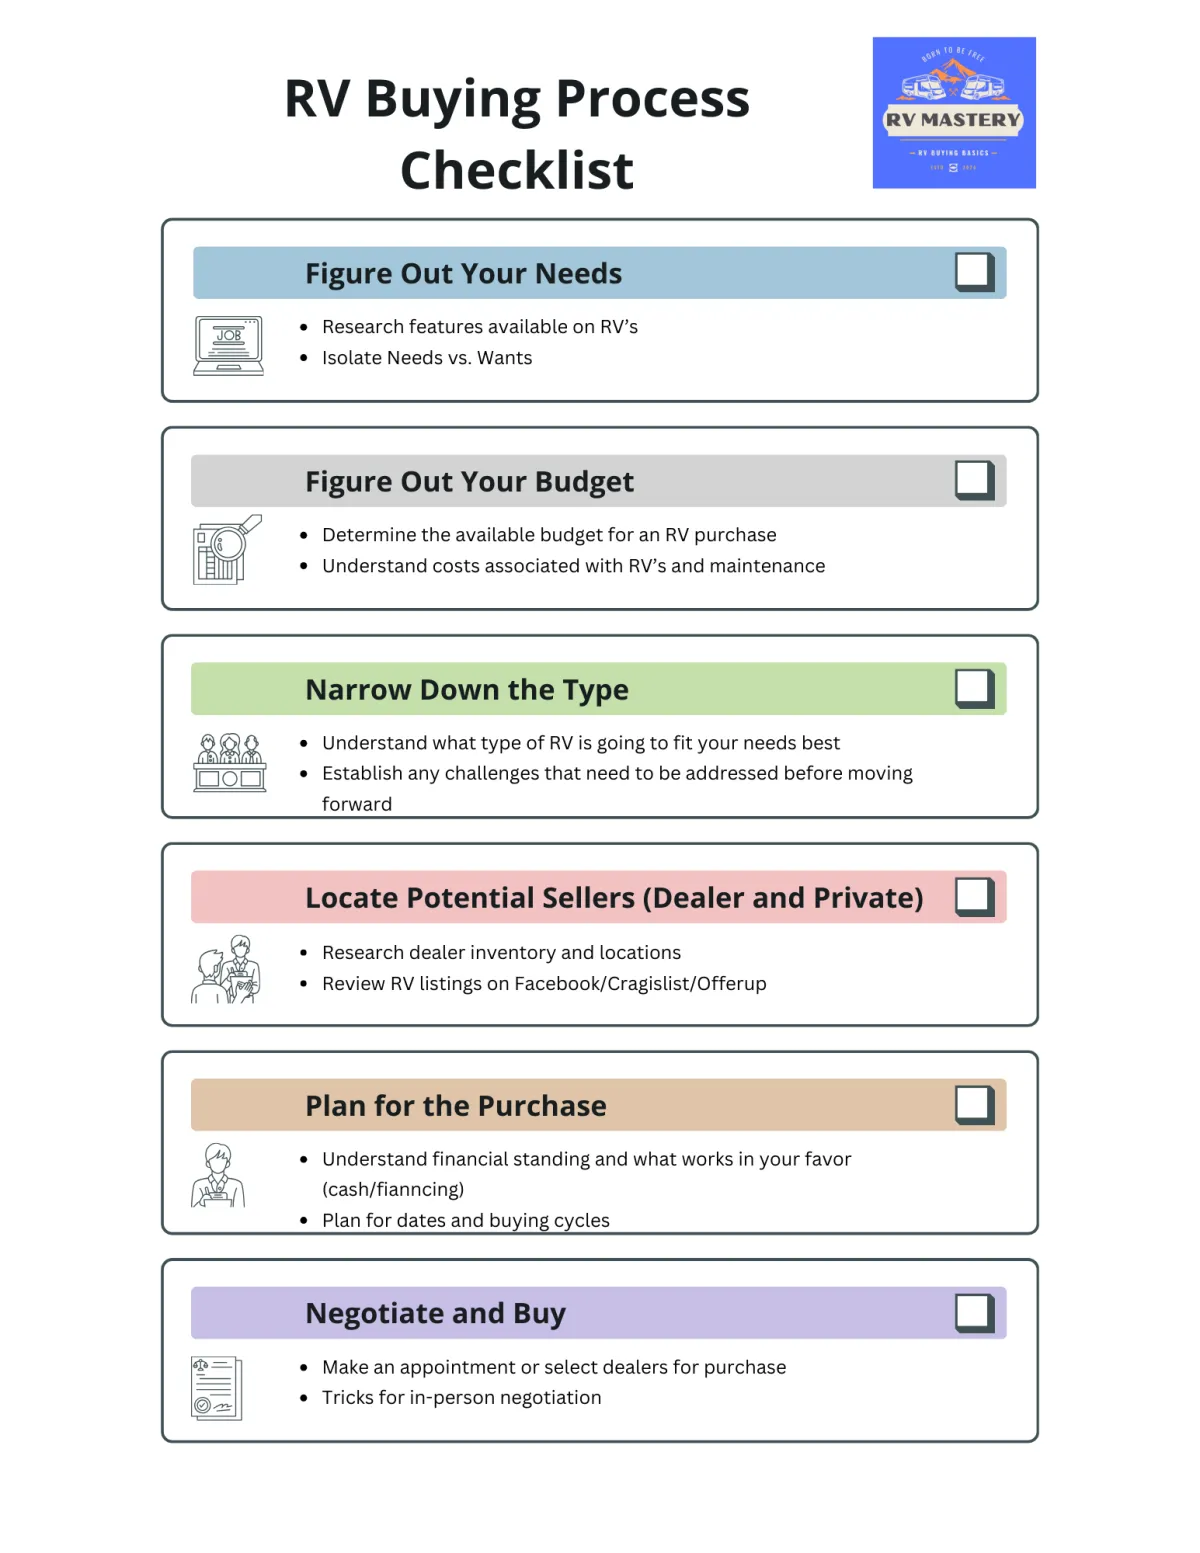Screen dimensions: 1200x1553
Task: Click the contract document icon
Action: point(217,1388)
